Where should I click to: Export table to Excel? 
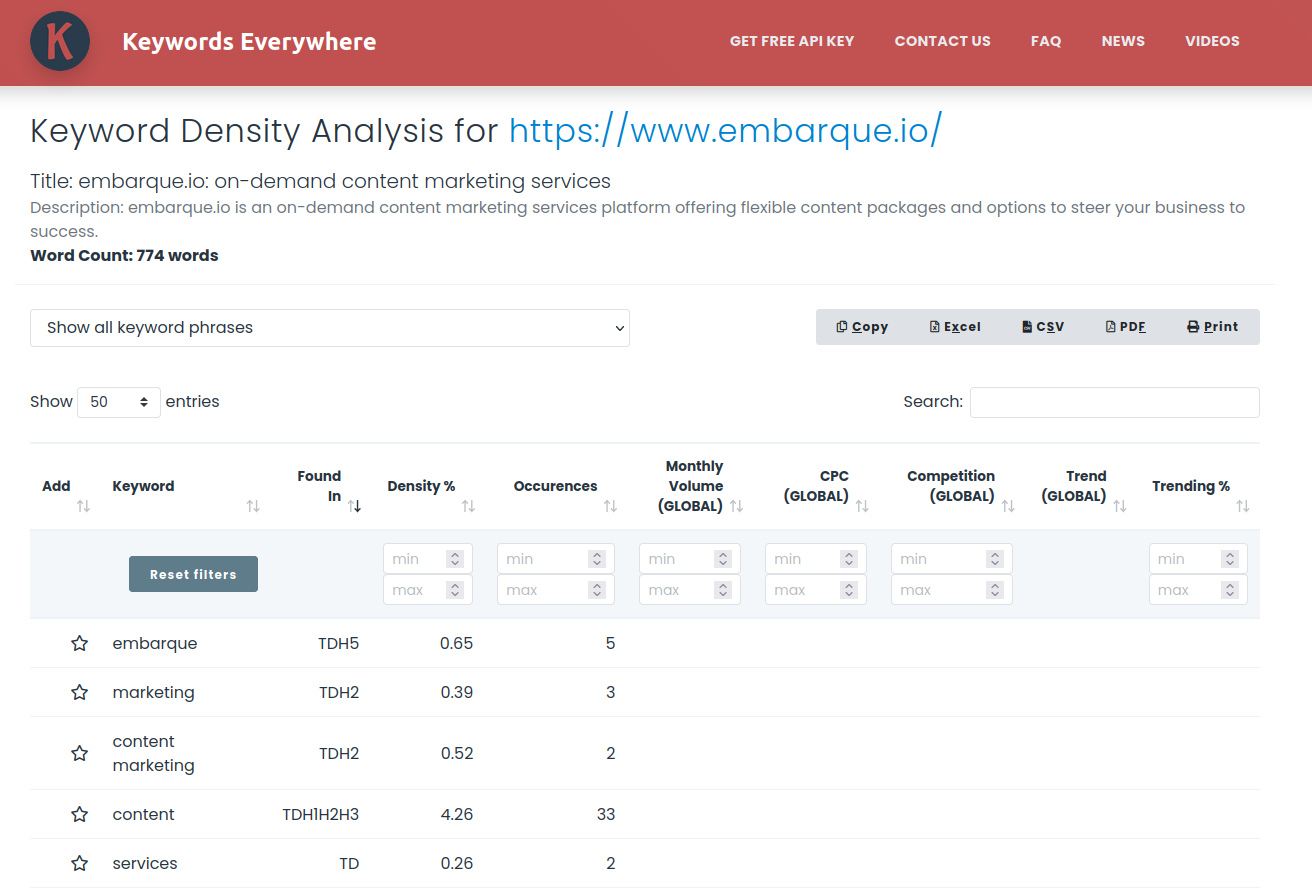955,327
